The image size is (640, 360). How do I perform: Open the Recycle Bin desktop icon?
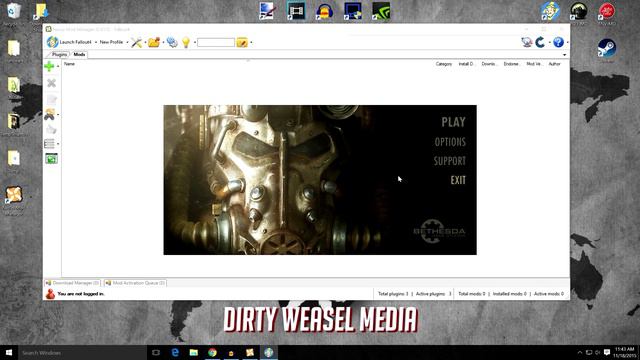coord(13,11)
